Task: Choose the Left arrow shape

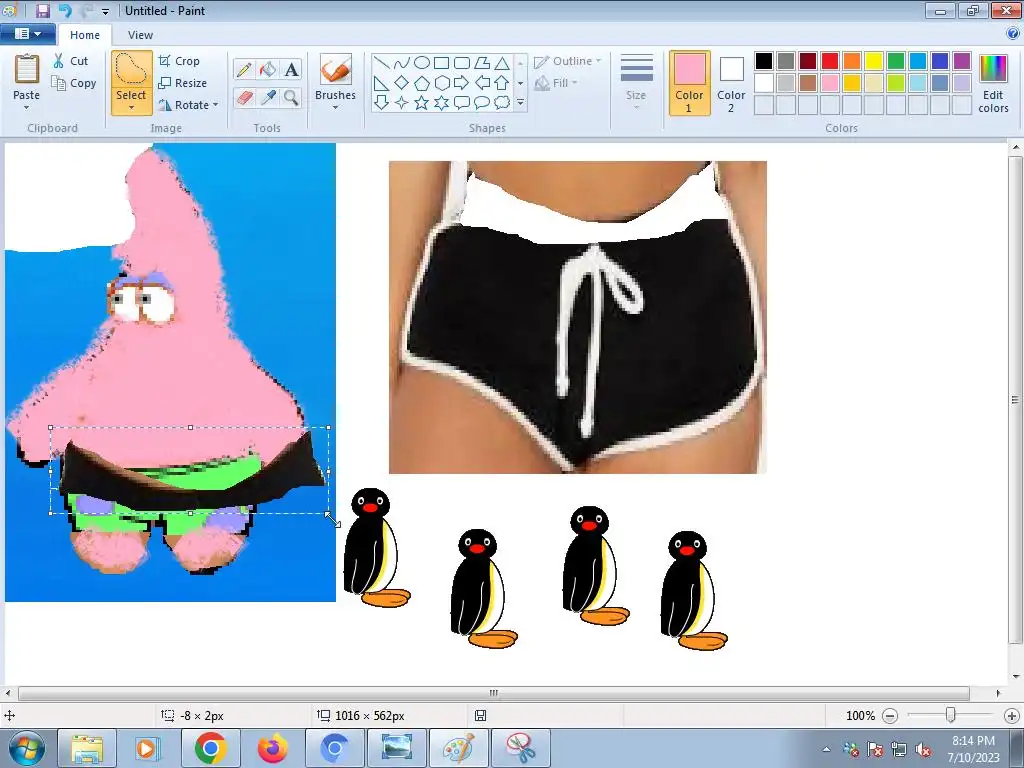Action: [482, 83]
